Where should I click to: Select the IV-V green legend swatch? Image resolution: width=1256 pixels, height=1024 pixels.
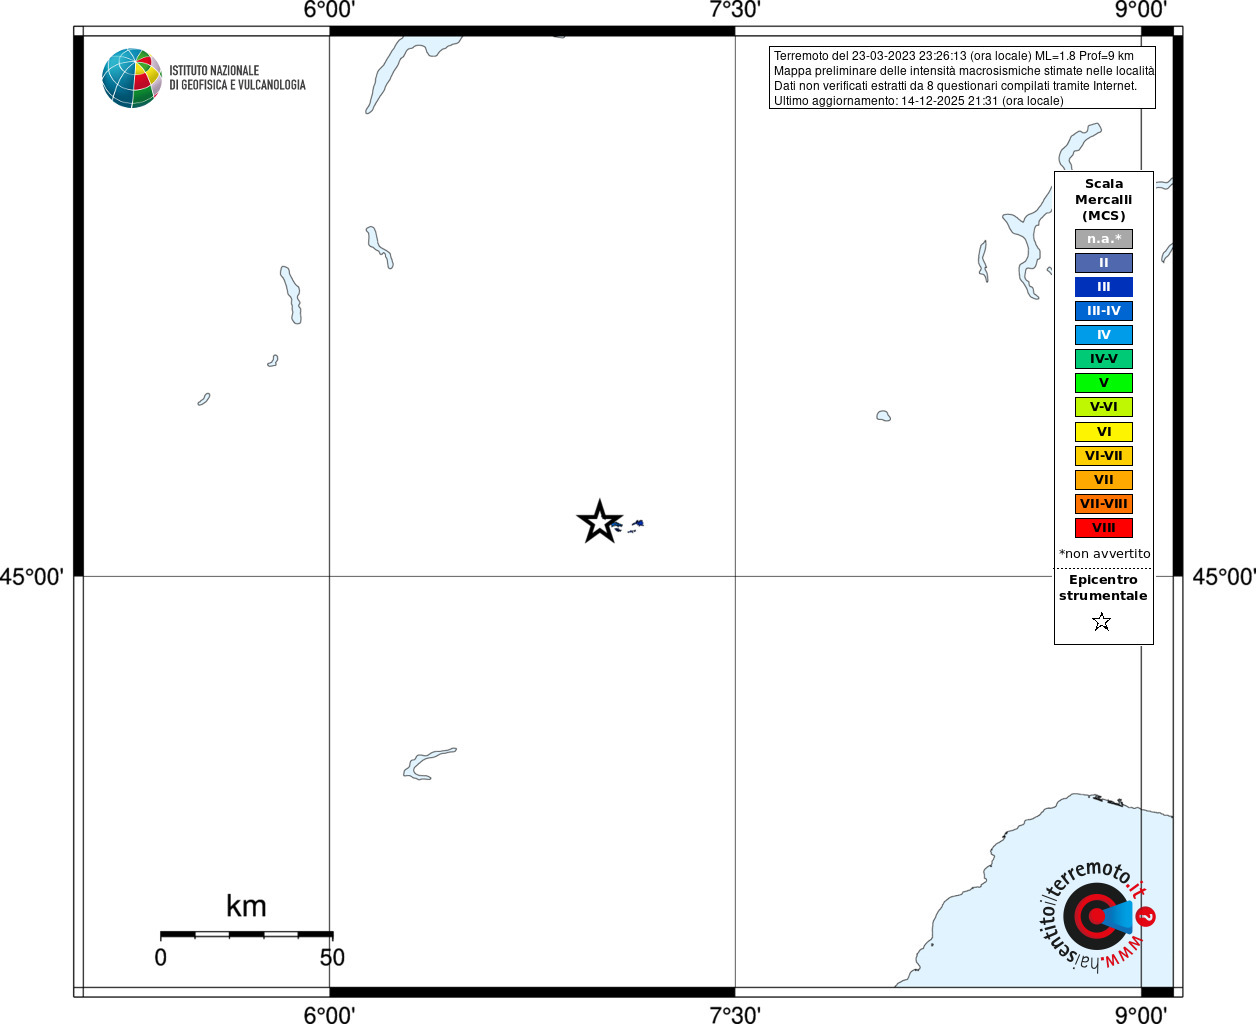pos(1104,359)
